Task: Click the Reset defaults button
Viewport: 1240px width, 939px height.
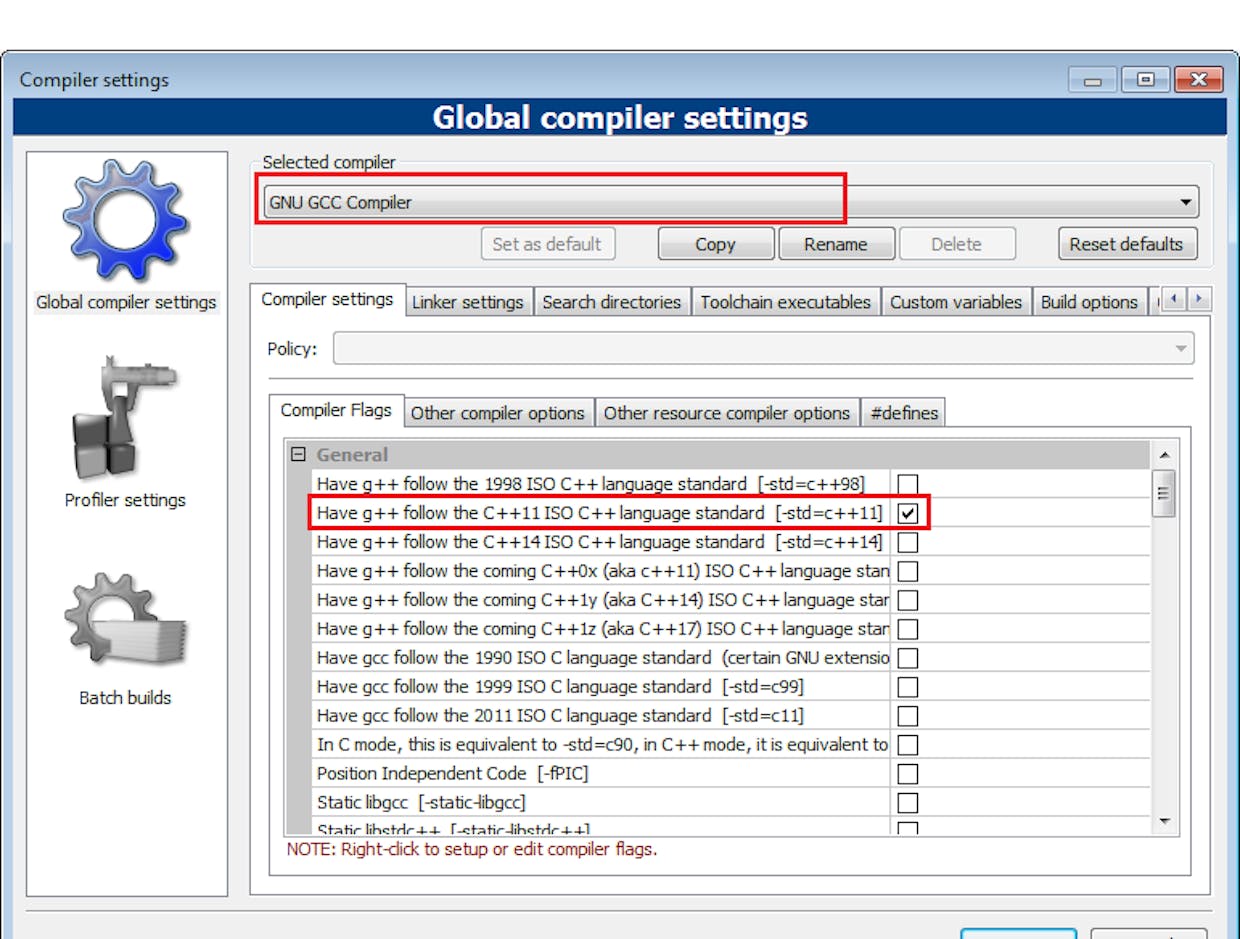Action: [1126, 244]
